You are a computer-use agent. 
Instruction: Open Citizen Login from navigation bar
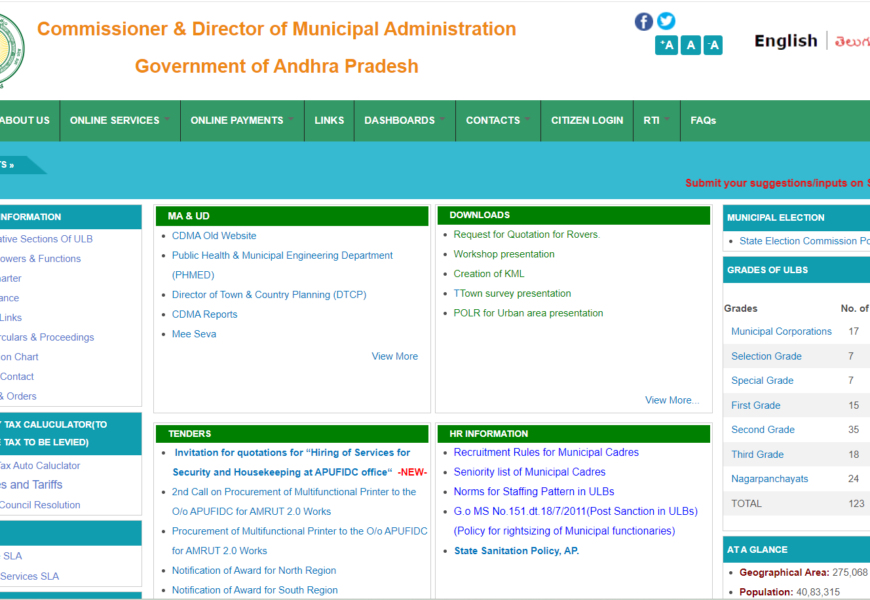[x=587, y=121]
